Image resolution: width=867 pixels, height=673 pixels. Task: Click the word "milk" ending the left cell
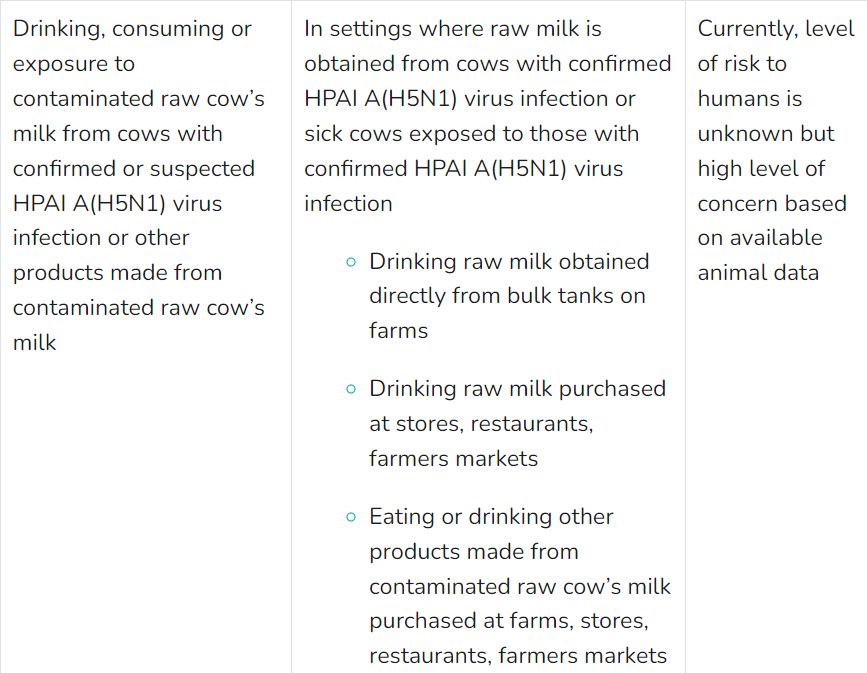(x=34, y=343)
